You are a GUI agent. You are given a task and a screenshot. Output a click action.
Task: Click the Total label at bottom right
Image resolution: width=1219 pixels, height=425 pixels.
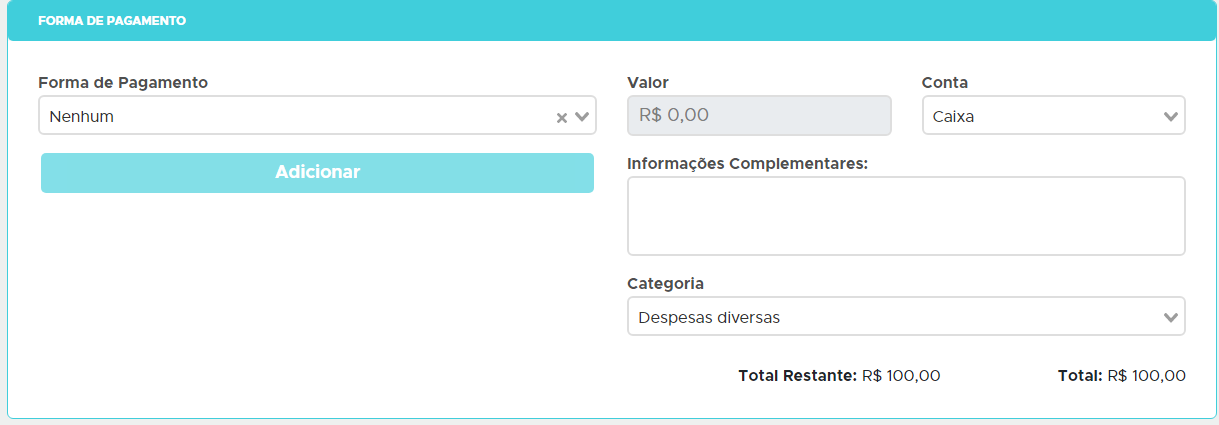pos(1079,376)
